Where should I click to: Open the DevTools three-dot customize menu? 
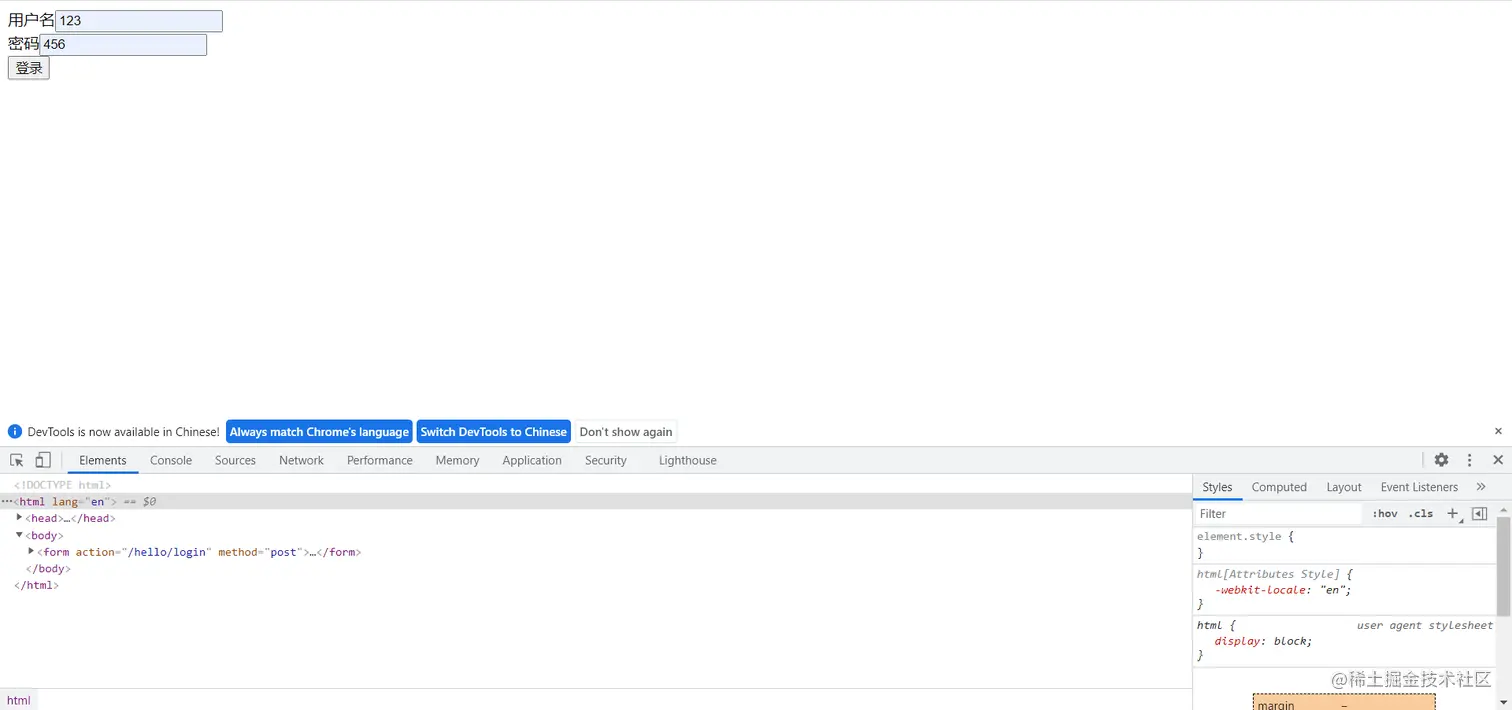click(1469, 460)
